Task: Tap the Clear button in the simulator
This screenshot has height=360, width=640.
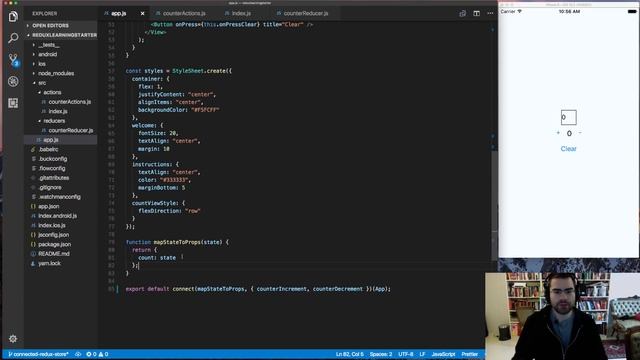Action: pyautogui.click(x=568, y=149)
